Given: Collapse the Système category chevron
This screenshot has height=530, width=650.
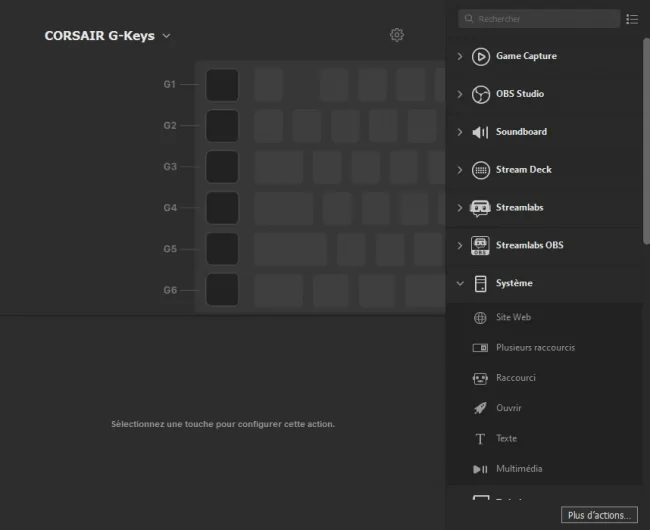Looking at the screenshot, I should [x=460, y=283].
